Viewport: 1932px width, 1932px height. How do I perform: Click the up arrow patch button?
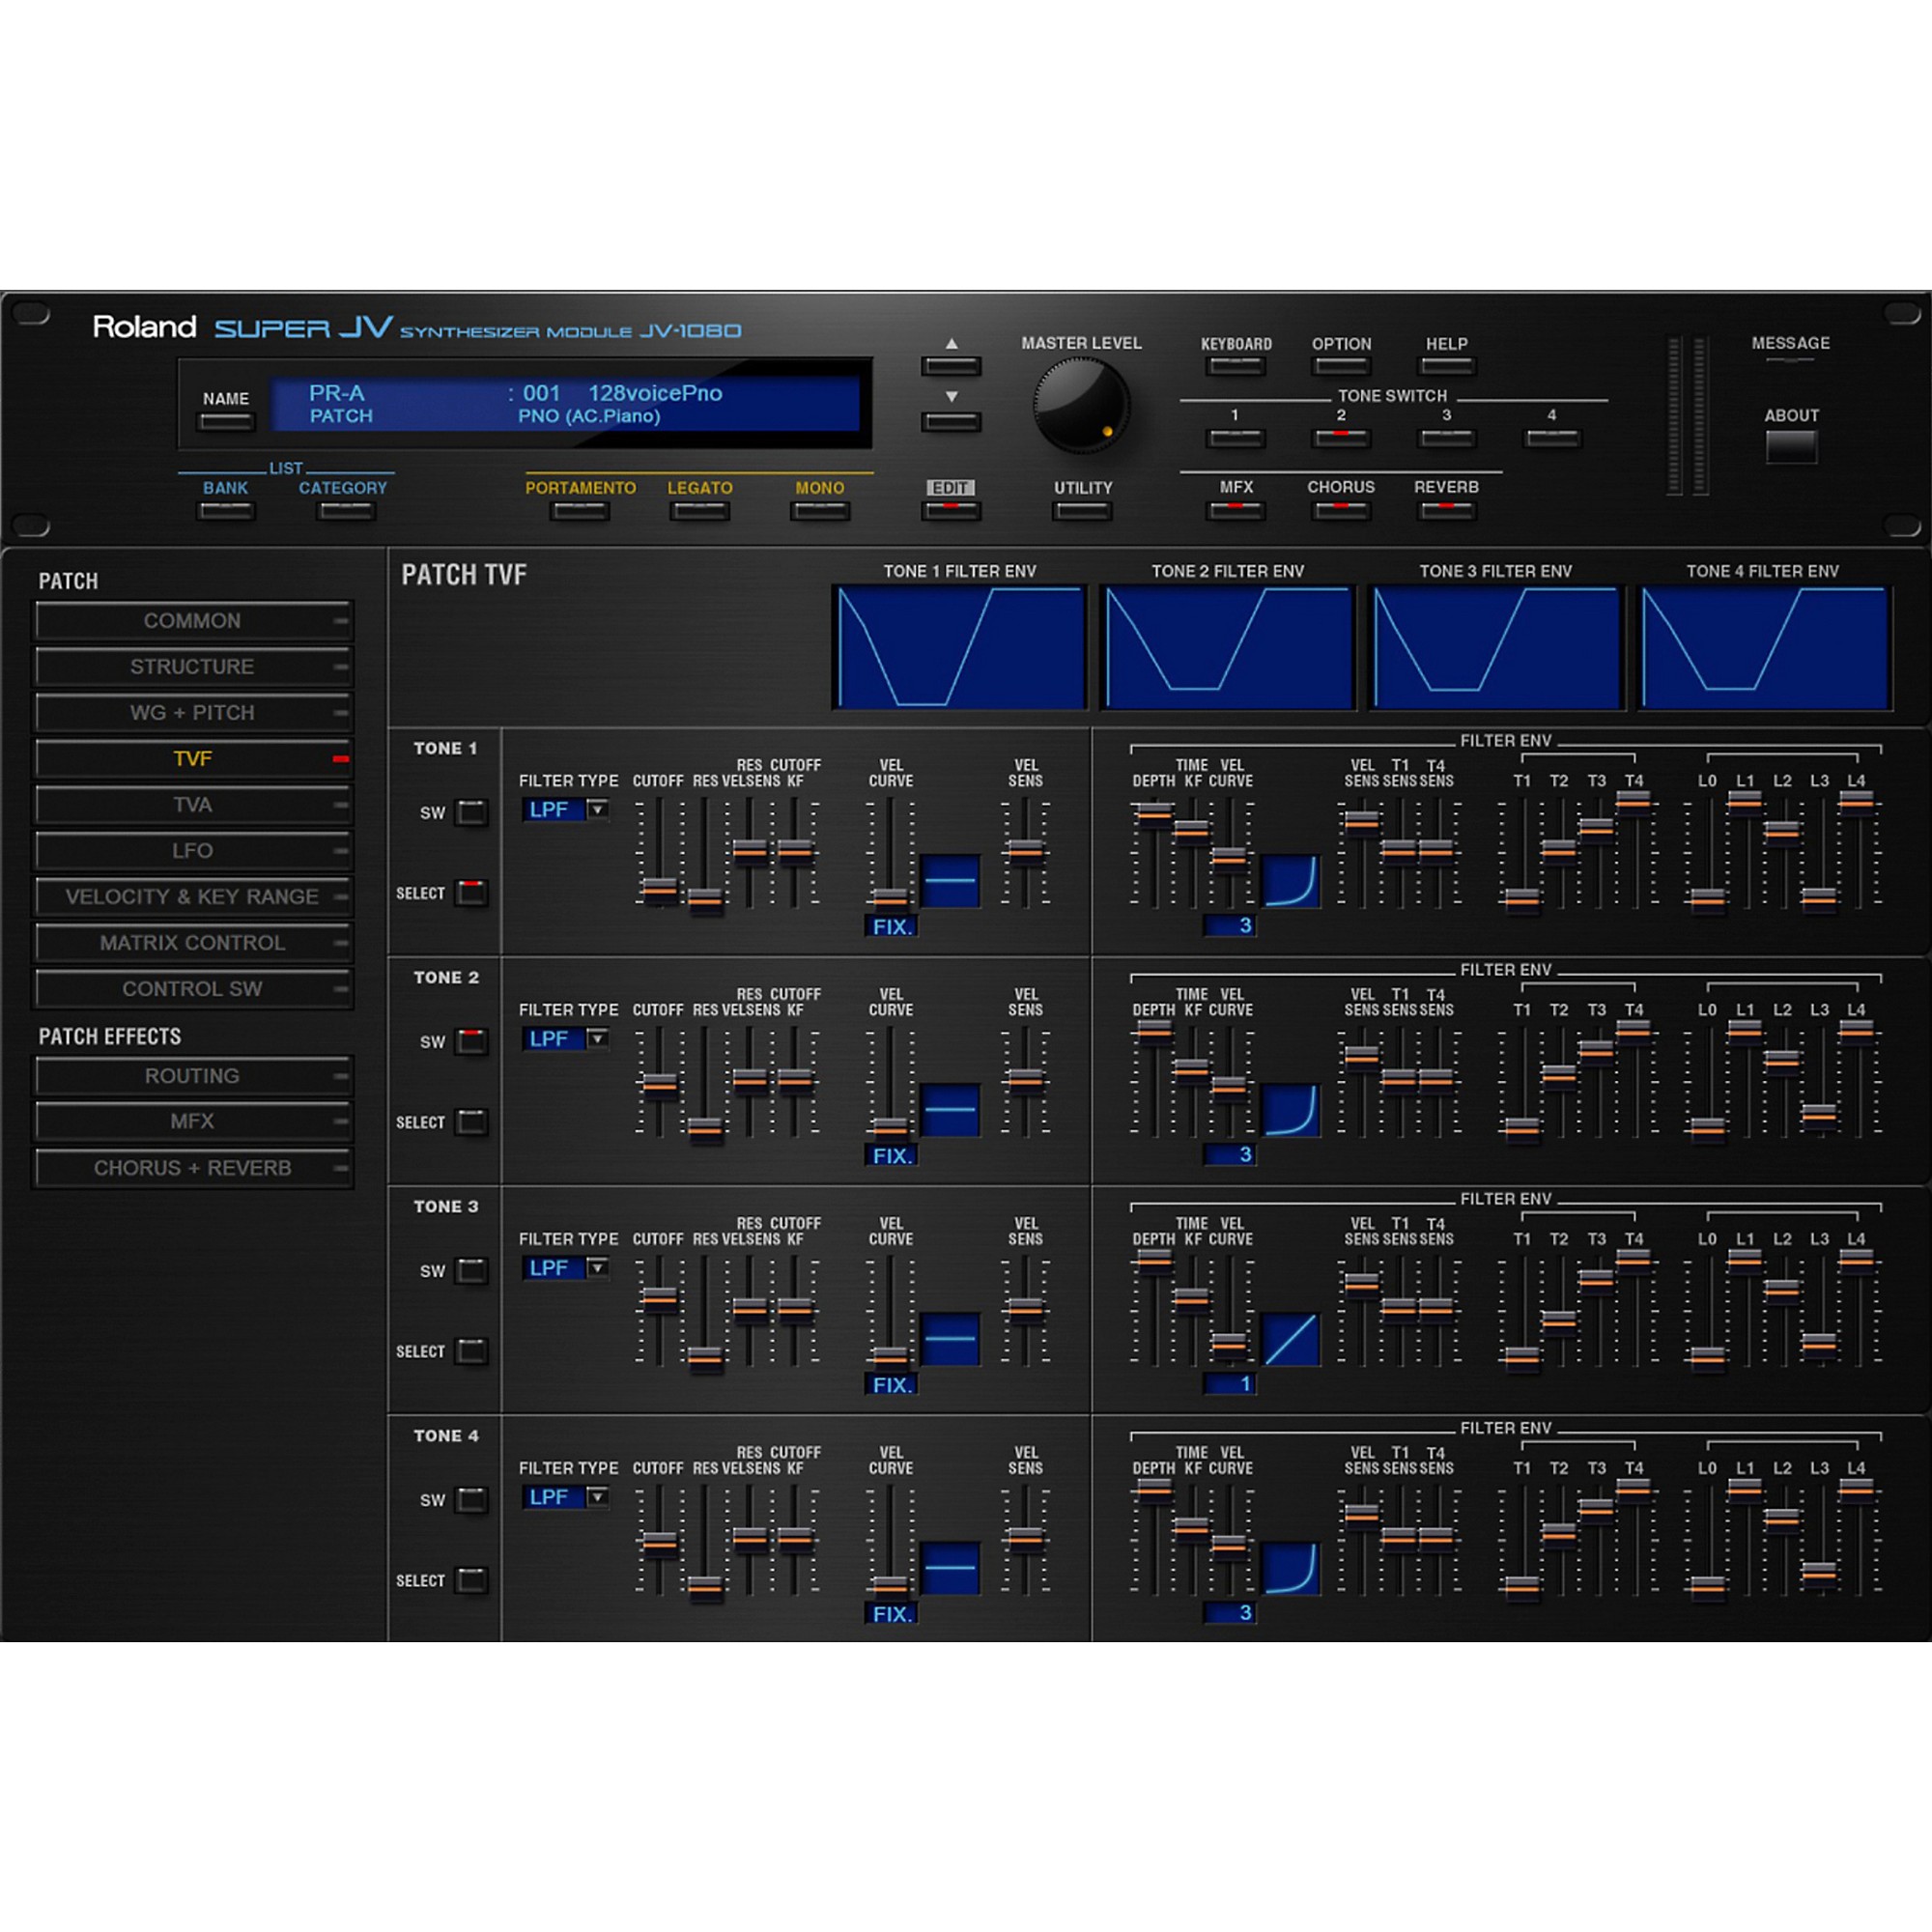click(x=950, y=366)
